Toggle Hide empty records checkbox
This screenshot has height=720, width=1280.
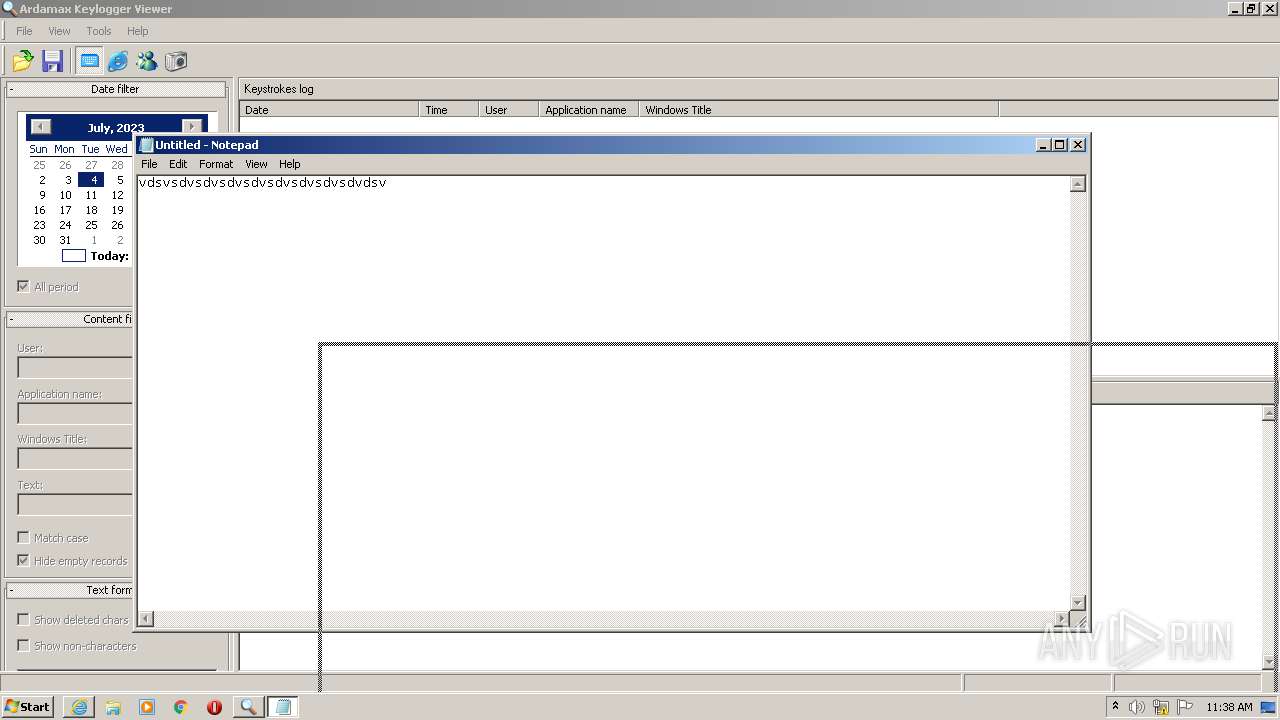point(23,561)
